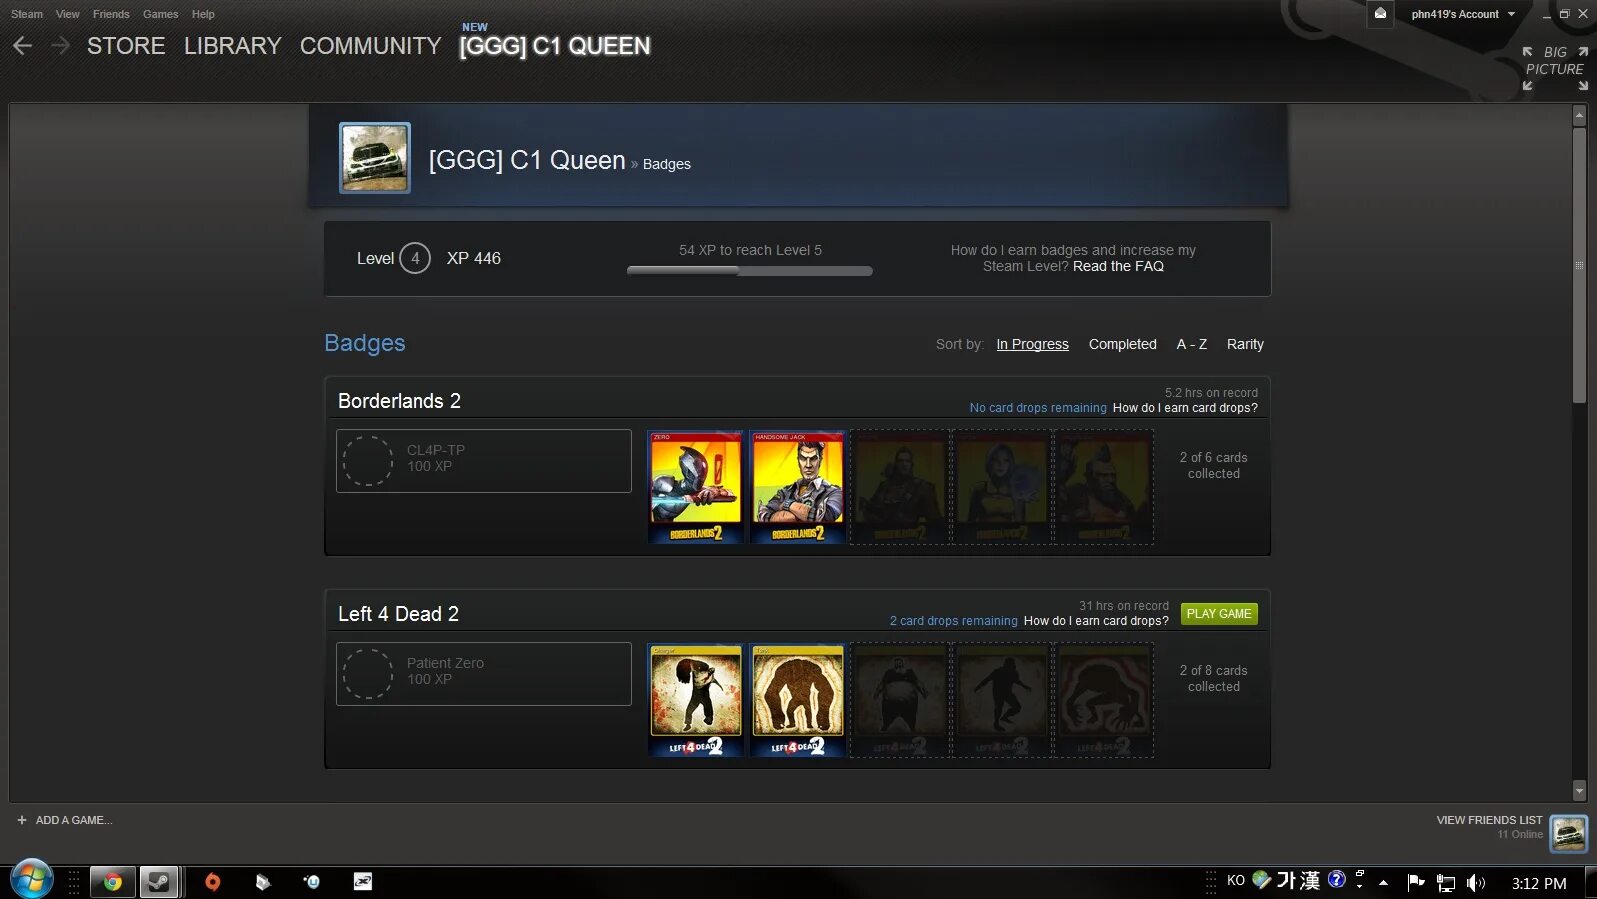
Task: Click '2 of 6 cards collected' text
Action: (1214, 466)
